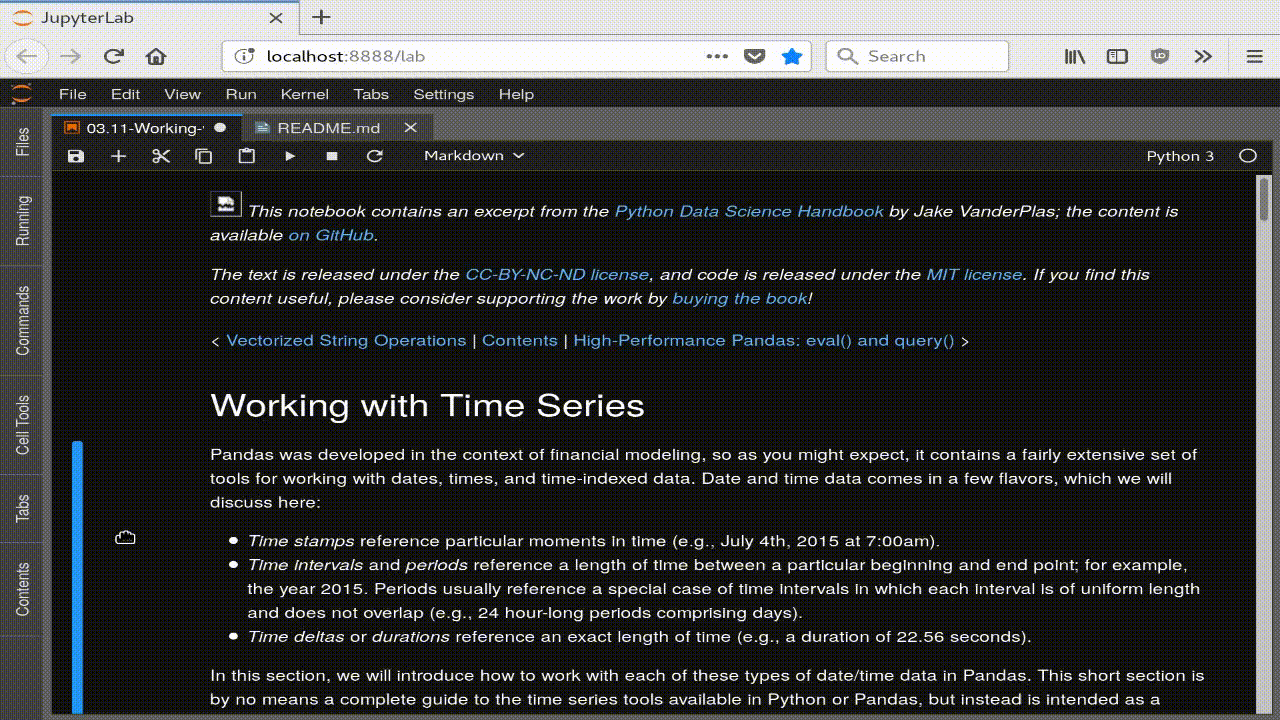Open the File menu

[73, 94]
